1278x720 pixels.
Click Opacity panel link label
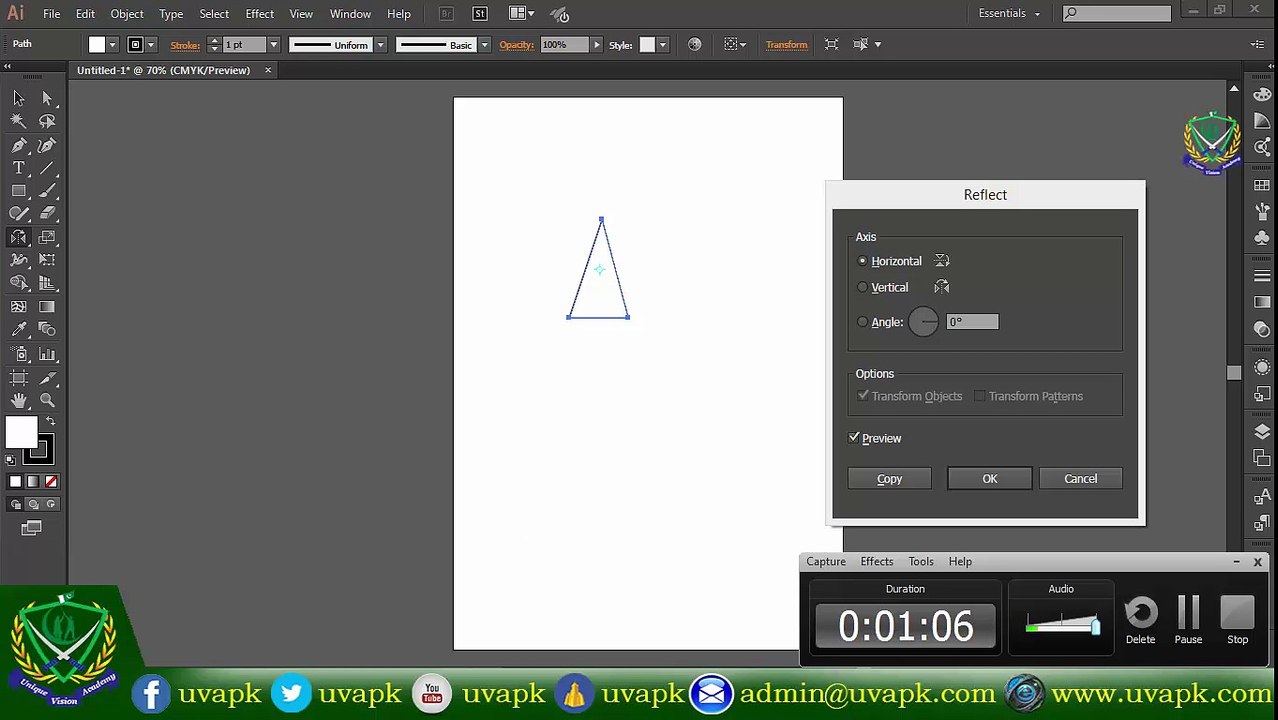[x=516, y=45]
